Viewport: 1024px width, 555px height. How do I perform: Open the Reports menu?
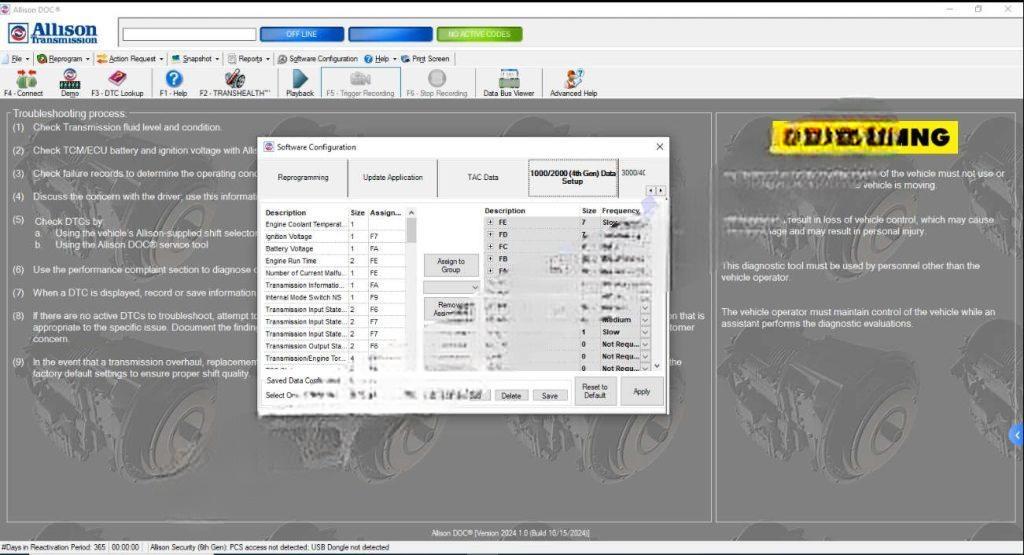coord(249,59)
